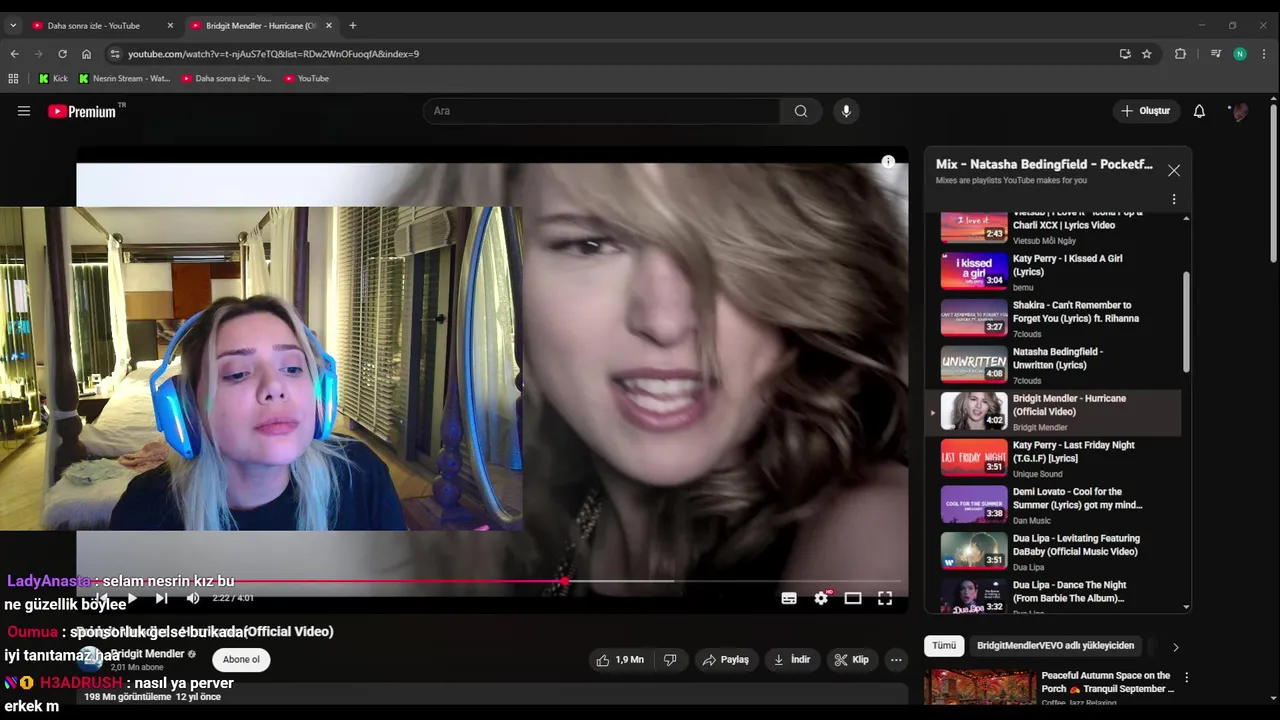Viewport: 1280px width, 720px height.
Task: Open the Chrome profile N avatar
Action: 1240,54
